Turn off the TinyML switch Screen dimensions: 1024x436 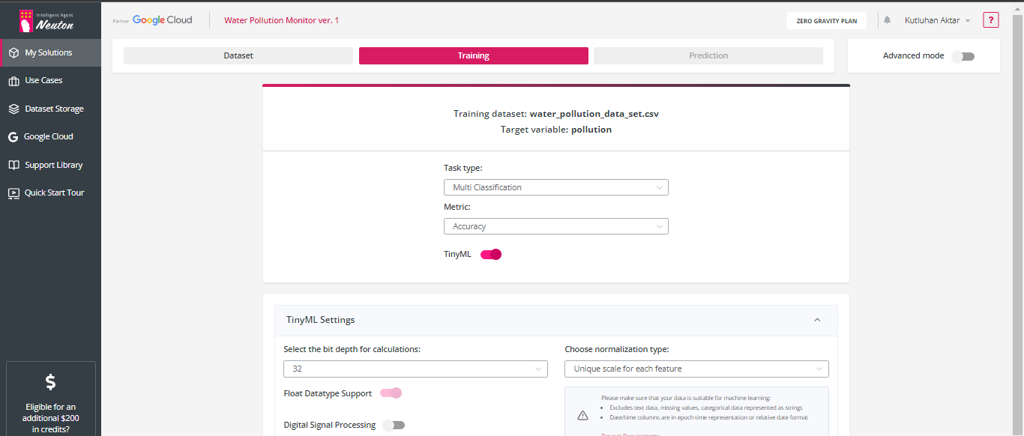491,255
